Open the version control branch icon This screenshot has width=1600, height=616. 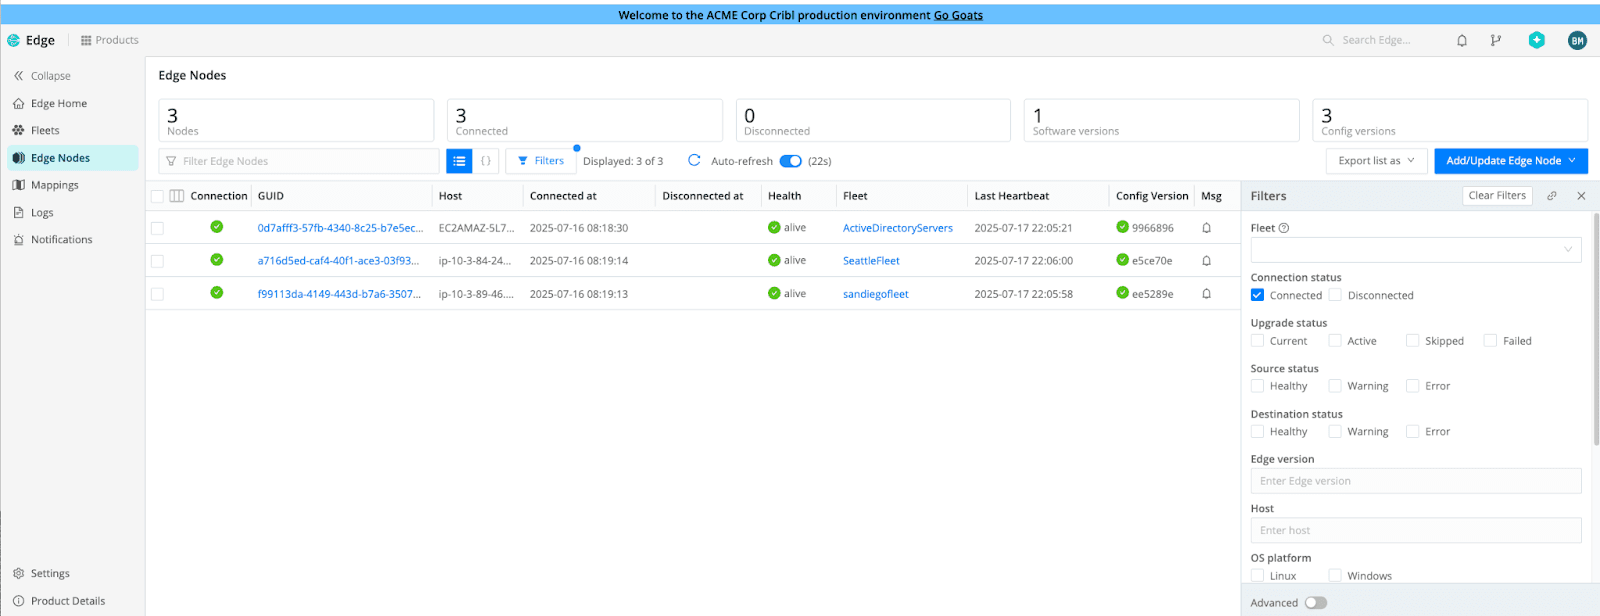click(x=1495, y=41)
